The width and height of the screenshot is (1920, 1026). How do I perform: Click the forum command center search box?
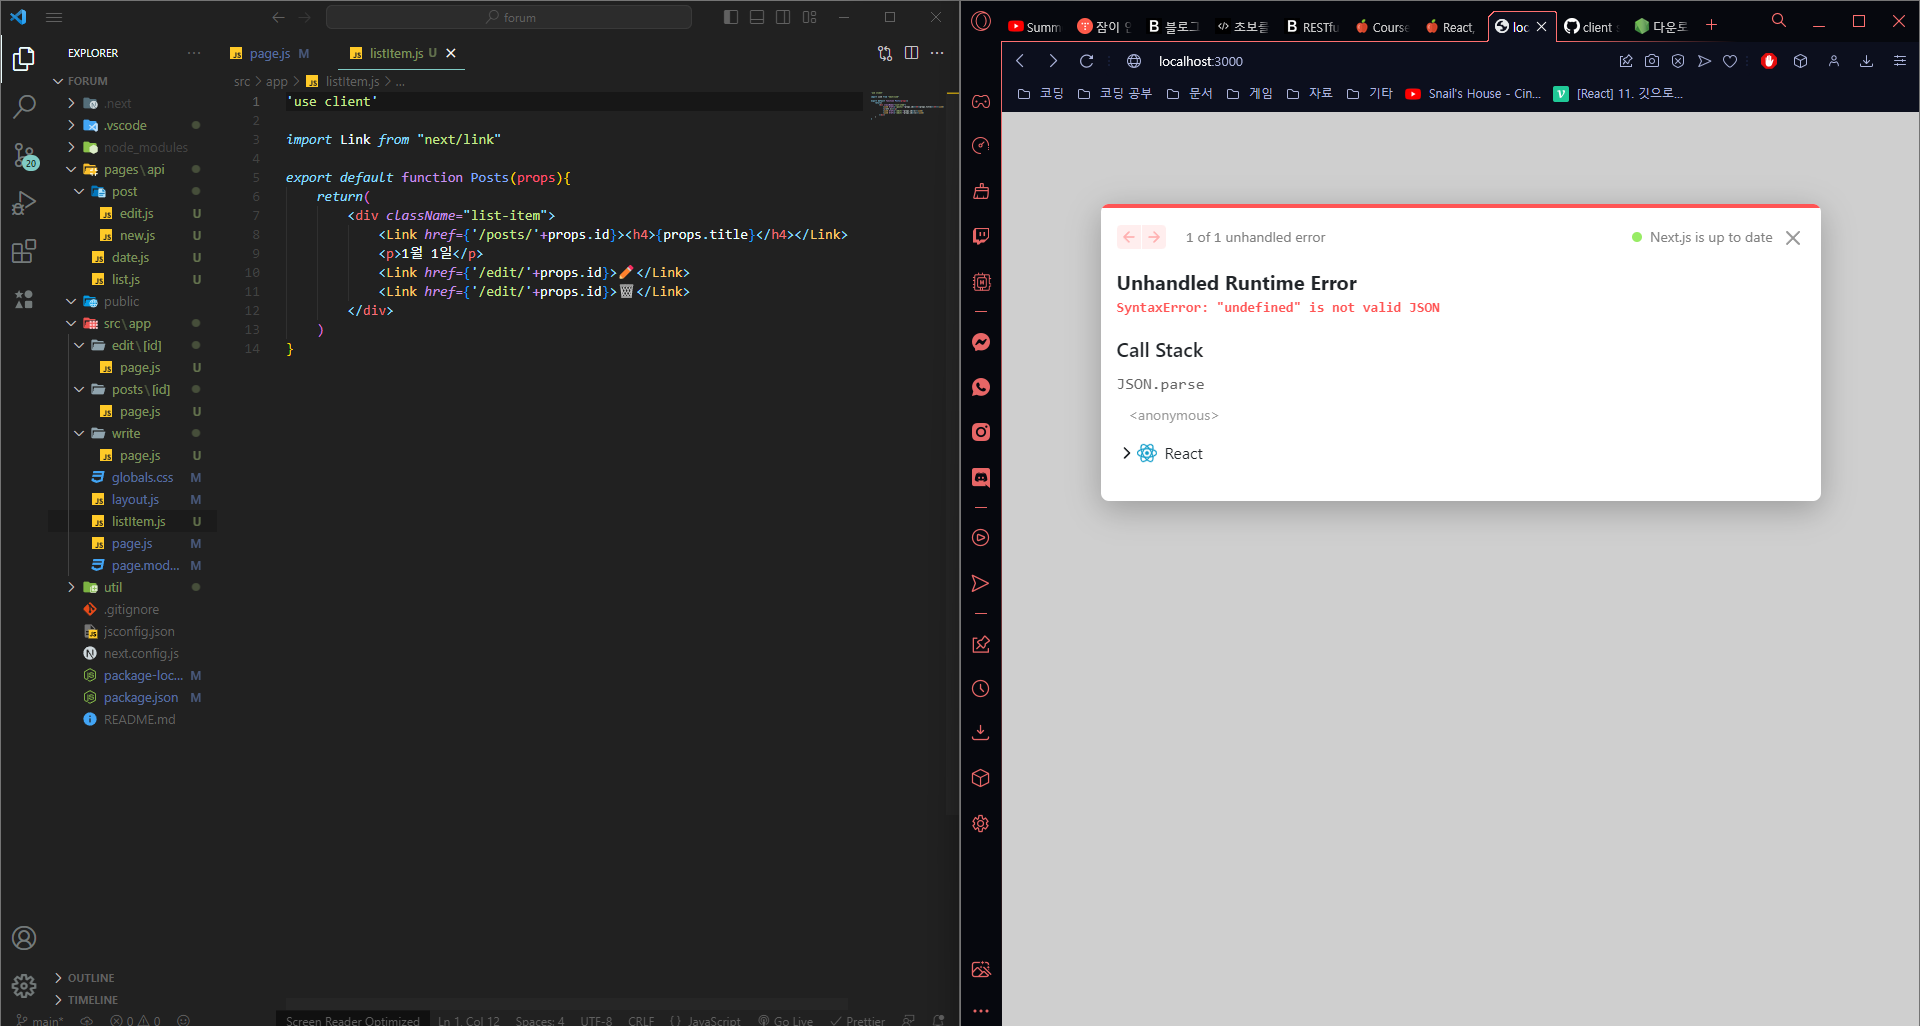coord(509,17)
